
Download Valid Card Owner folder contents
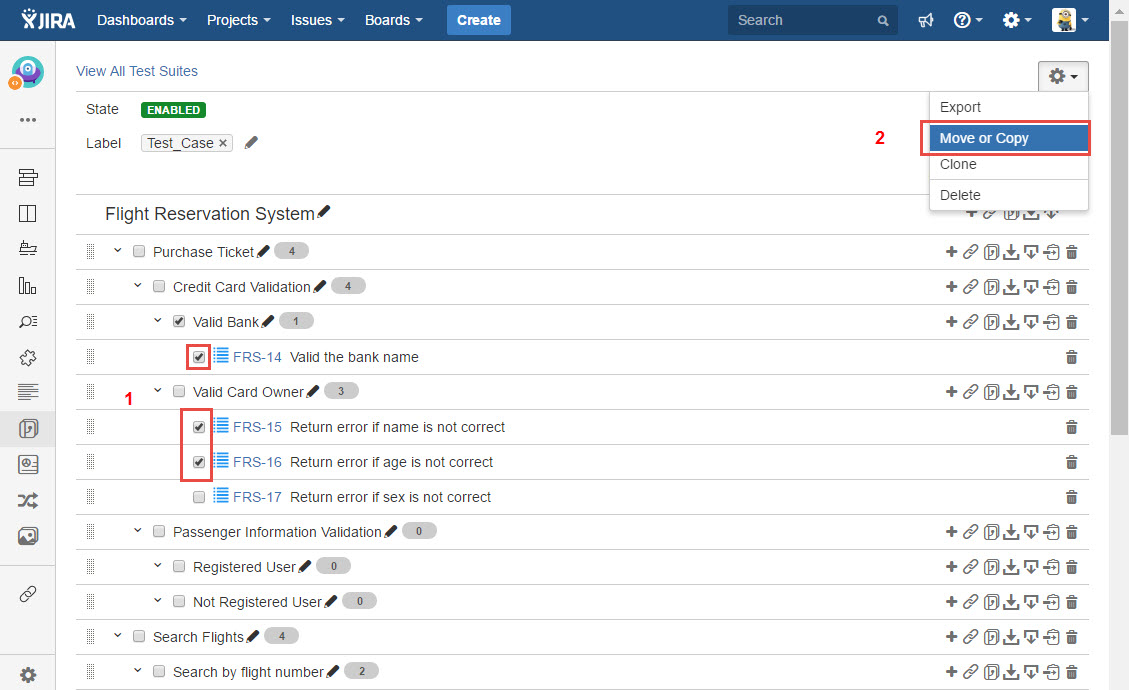1011,392
